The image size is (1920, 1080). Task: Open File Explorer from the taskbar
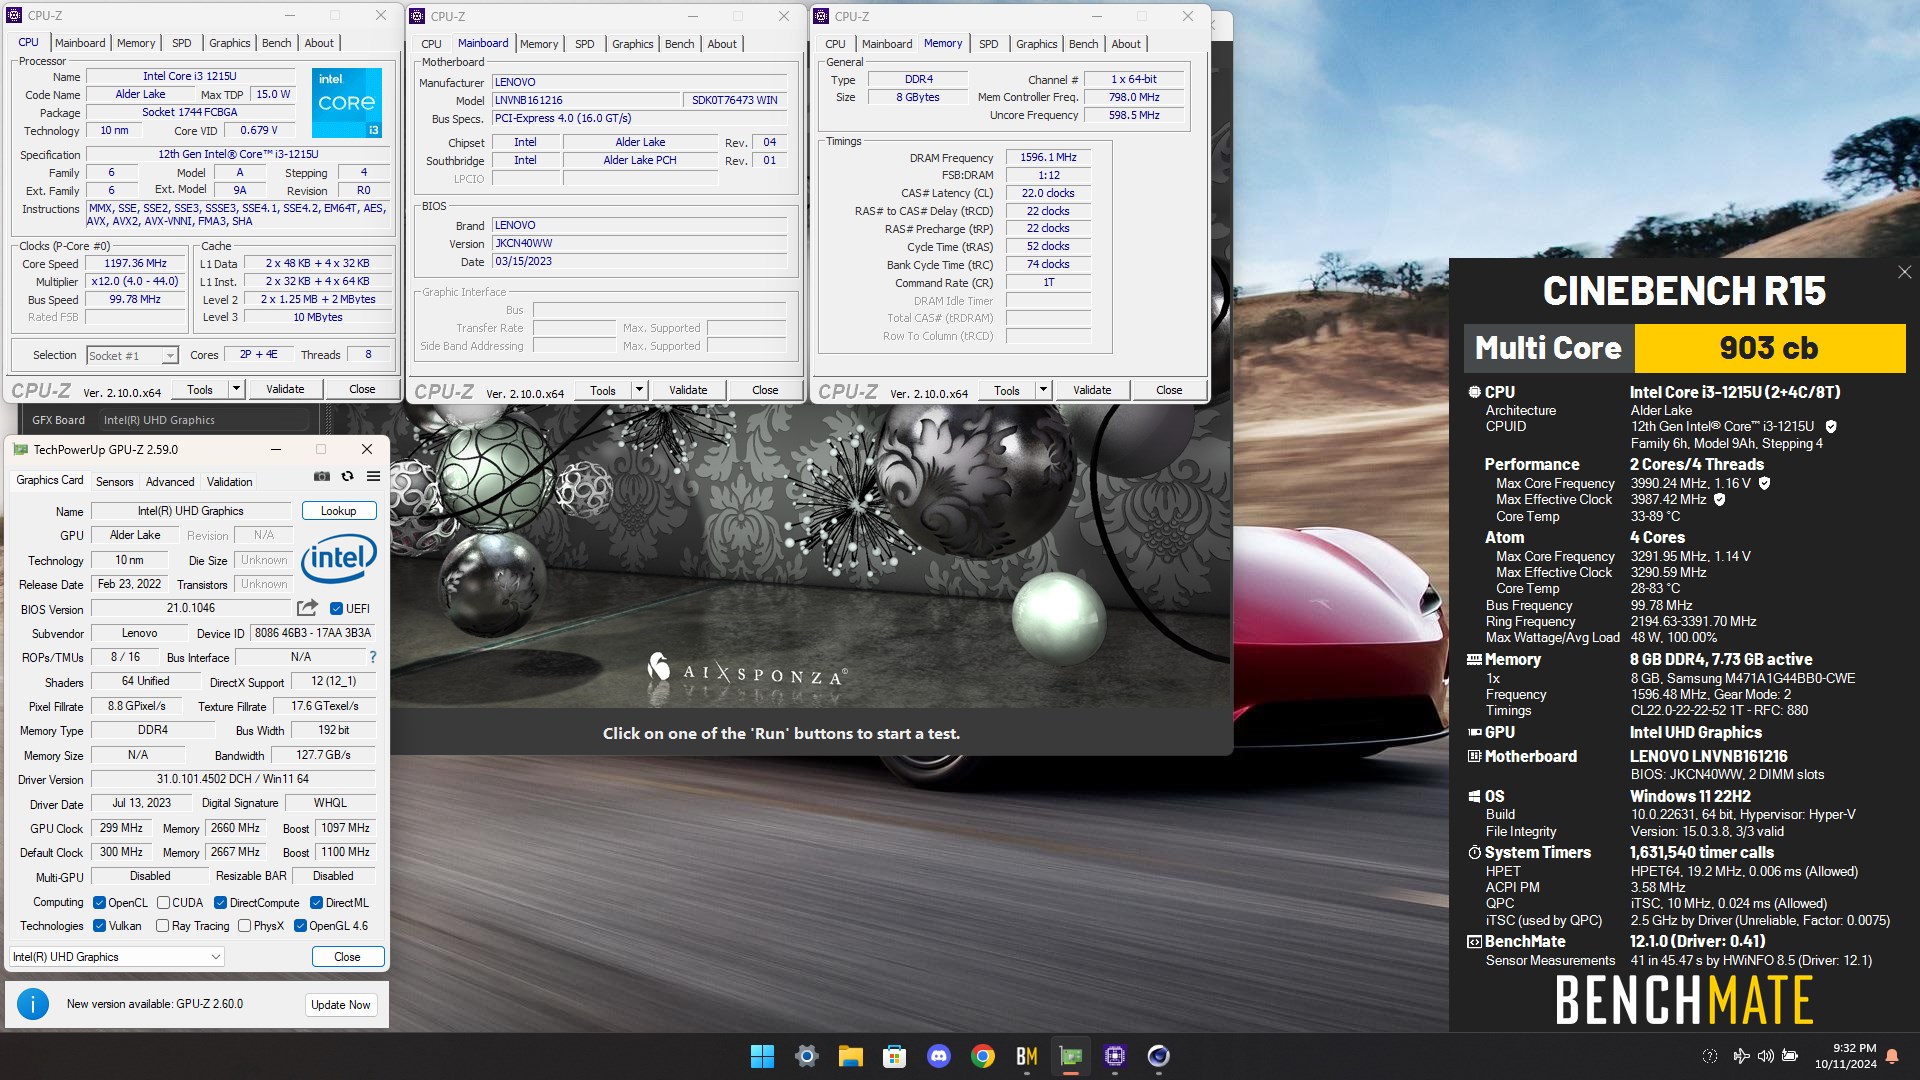click(x=851, y=1056)
